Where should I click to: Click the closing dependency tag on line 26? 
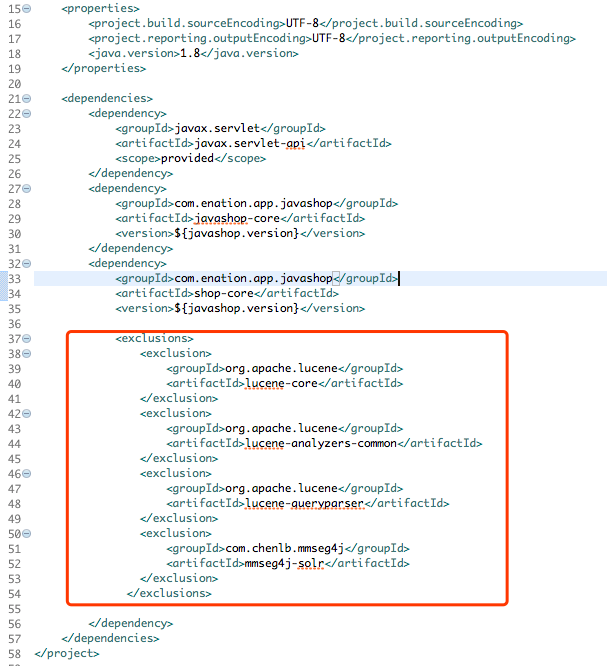[130, 173]
